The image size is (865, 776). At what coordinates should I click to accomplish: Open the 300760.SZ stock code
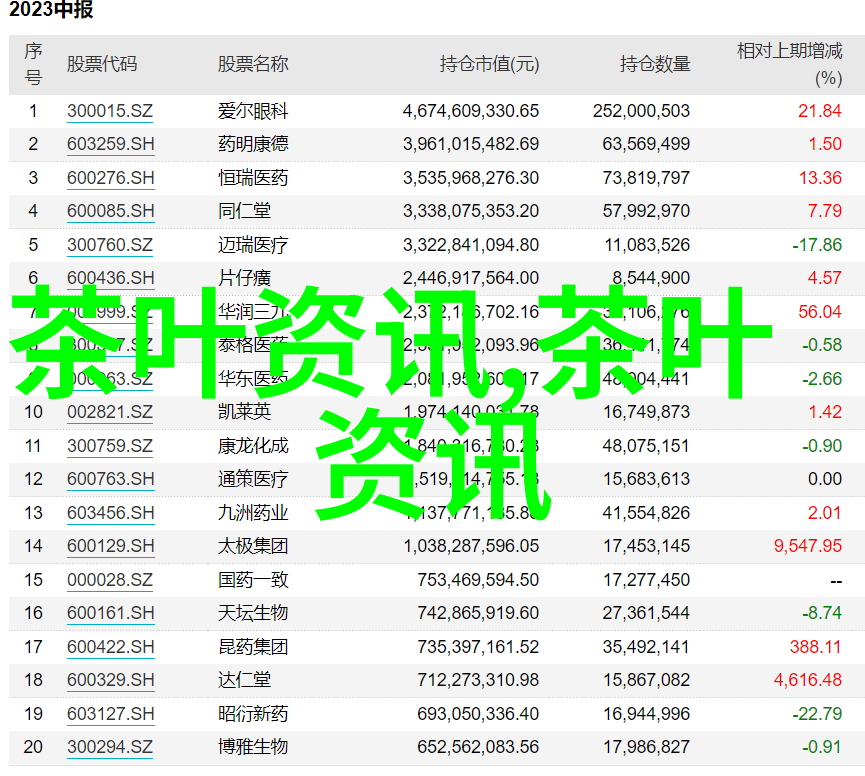click(110, 245)
